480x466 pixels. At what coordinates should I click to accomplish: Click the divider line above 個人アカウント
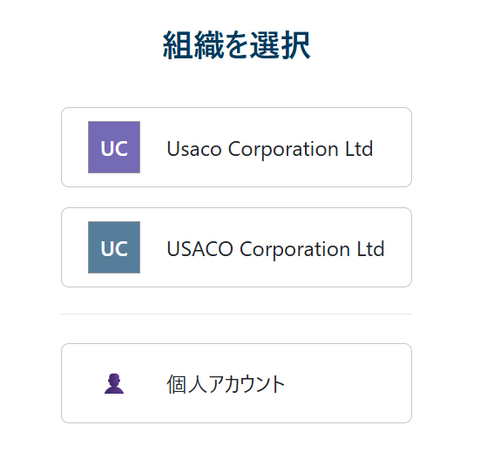(x=236, y=314)
